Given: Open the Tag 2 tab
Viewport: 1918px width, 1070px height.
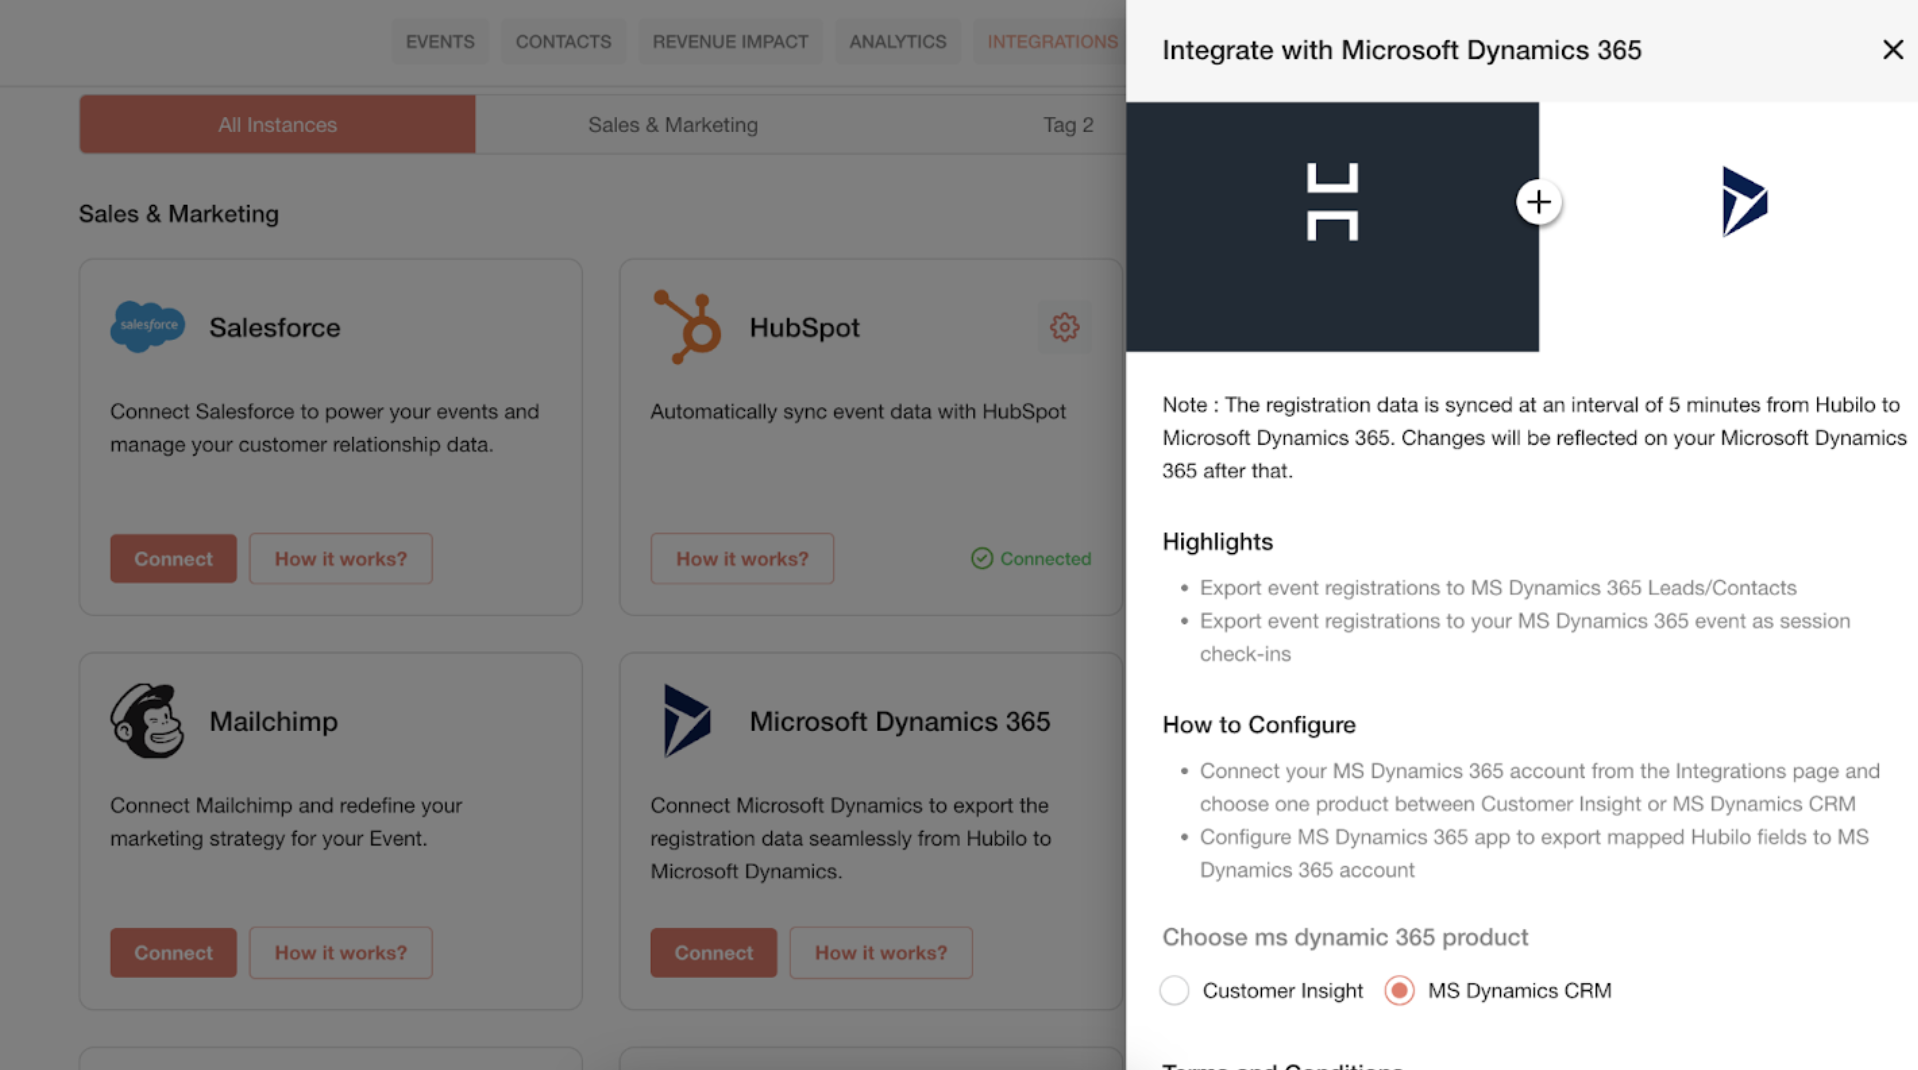Looking at the screenshot, I should pyautogui.click(x=1068, y=125).
